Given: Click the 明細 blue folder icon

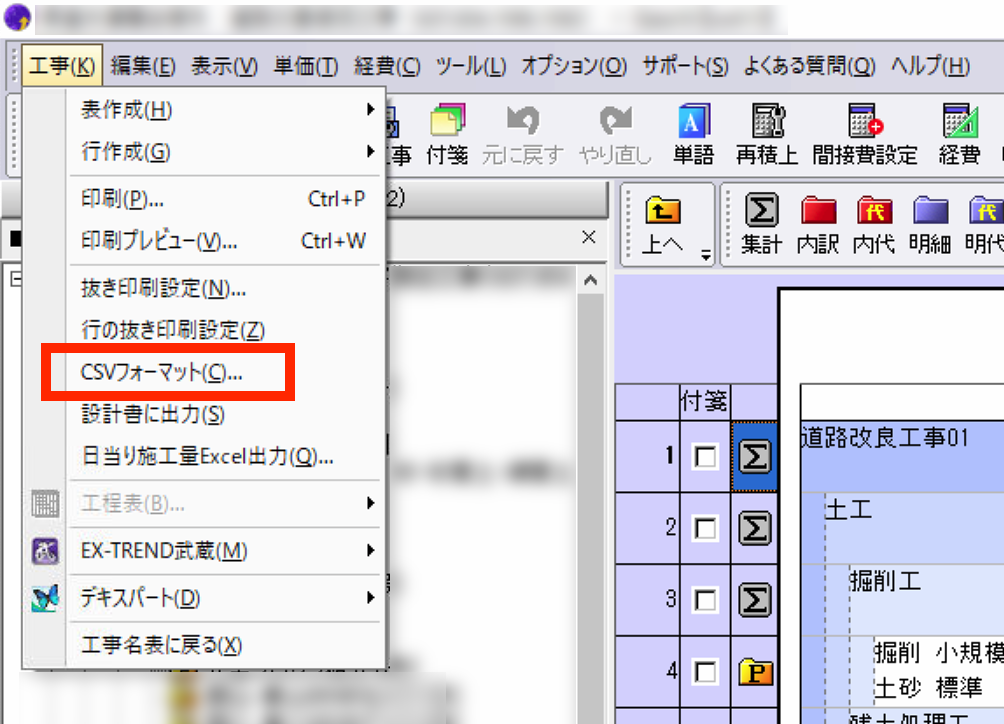Looking at the screenshot, I should click(x=930, y=224).
